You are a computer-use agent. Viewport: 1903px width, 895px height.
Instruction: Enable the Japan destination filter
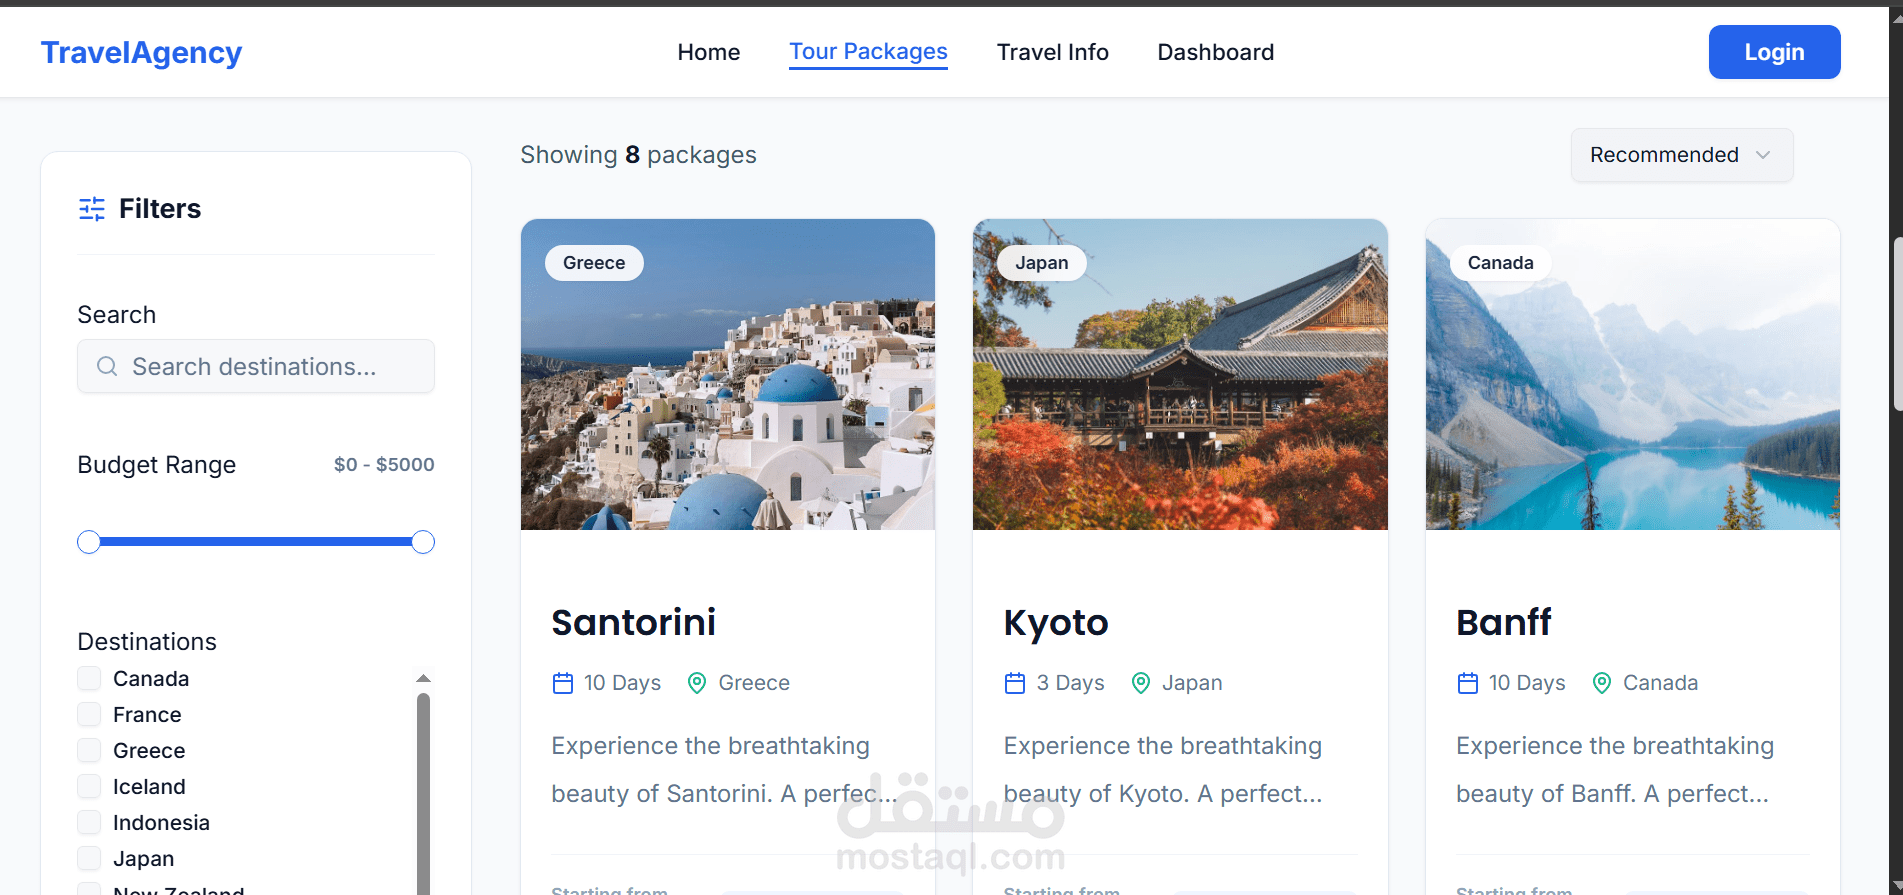tap(88, 858)
